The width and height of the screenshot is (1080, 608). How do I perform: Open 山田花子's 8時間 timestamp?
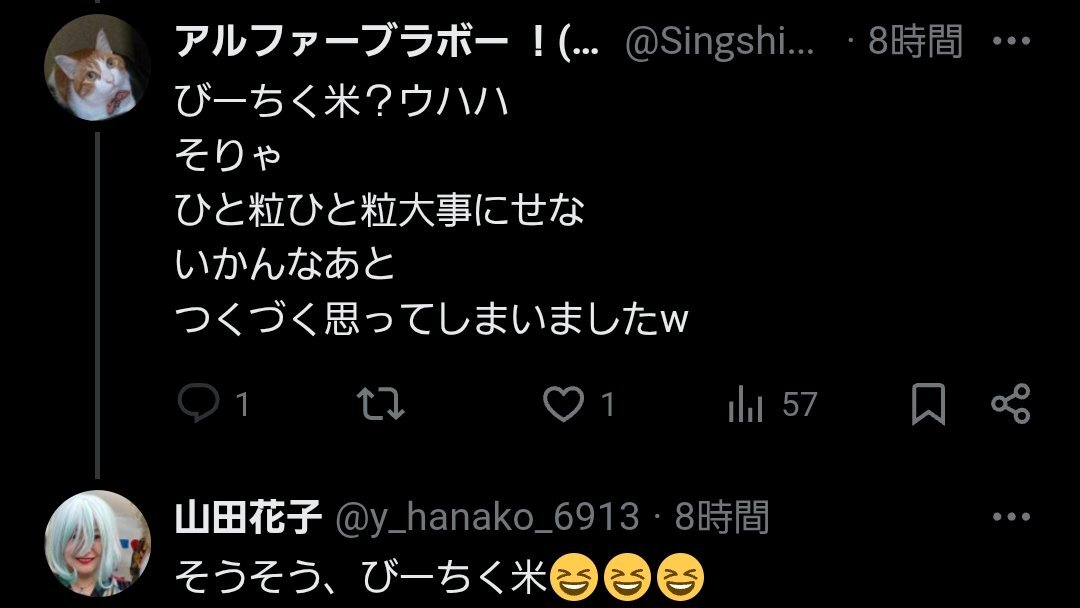pos(721,516)
